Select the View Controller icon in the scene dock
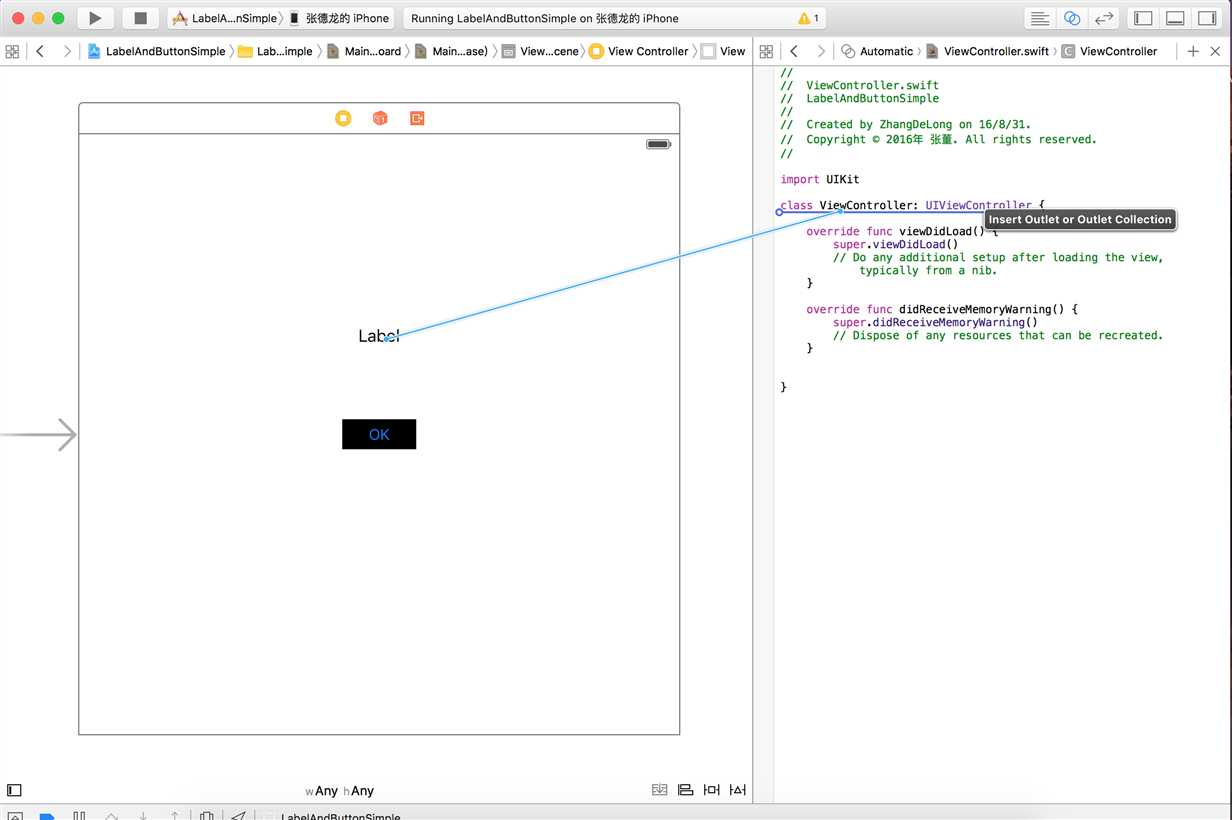Image resolution: width=1232 pixels, height=820 pixels. click(x=343, y=118)
